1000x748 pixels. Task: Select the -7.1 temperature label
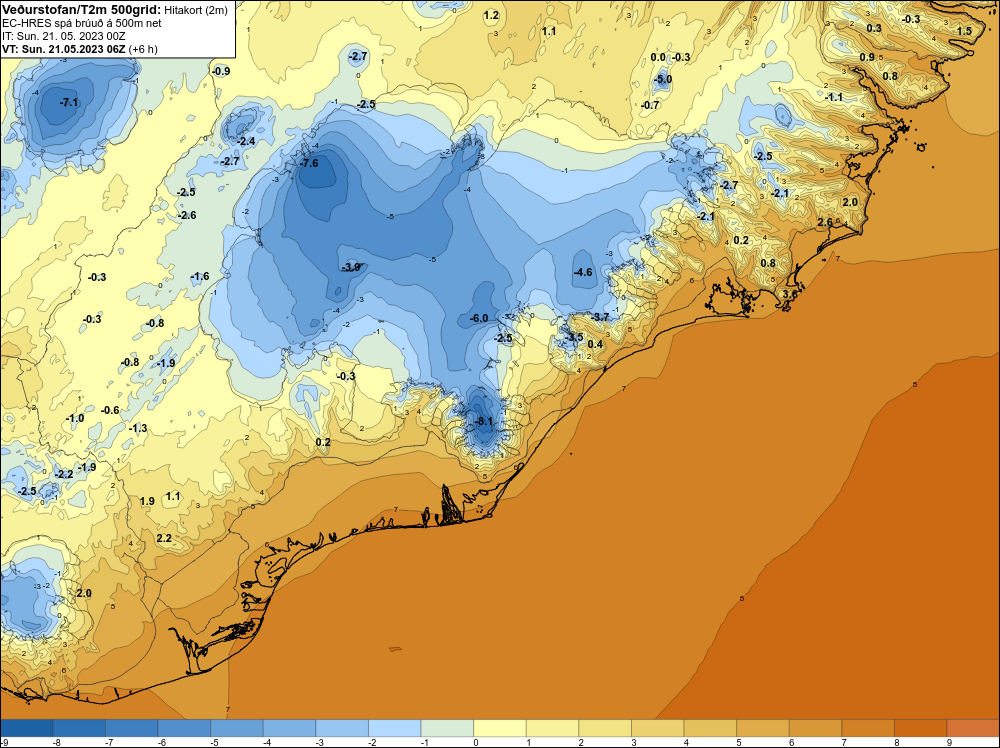[69, 102]
